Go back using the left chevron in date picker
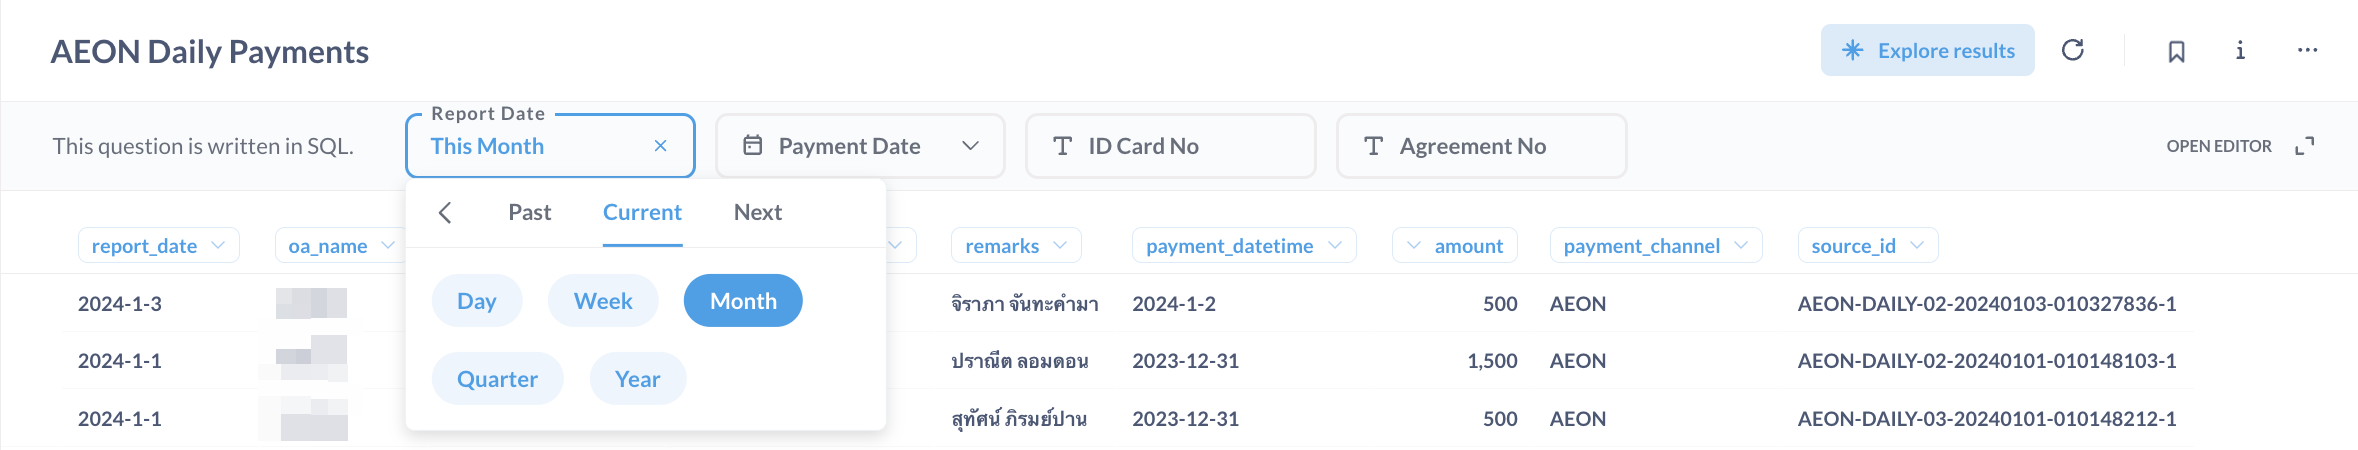Screen dimensions: 2358x450 point(446,212)
